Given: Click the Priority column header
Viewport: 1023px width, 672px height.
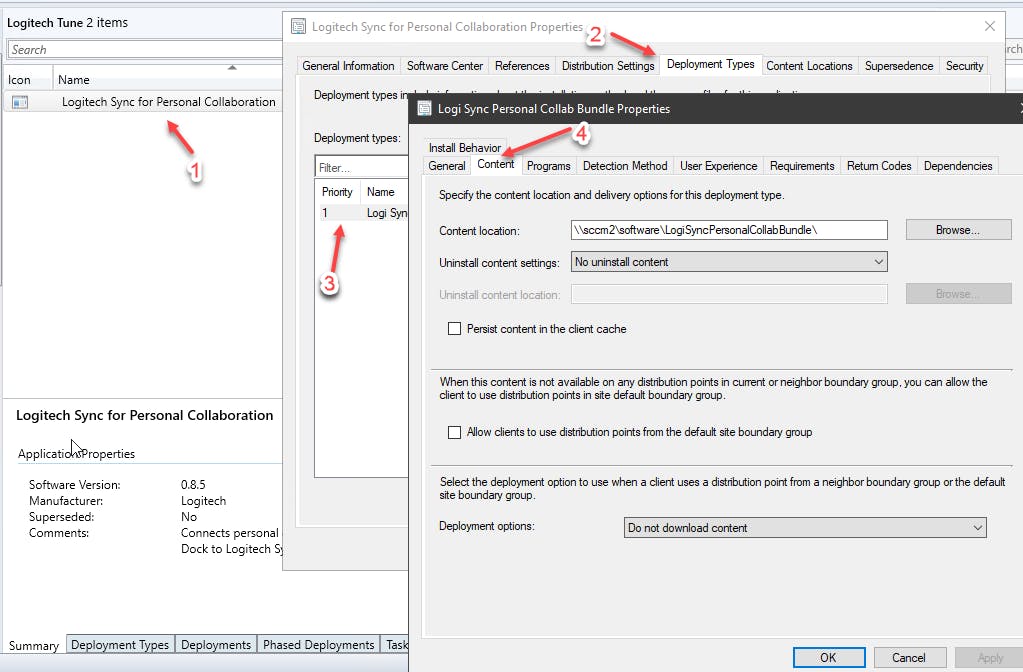Looking at the screenshot, I should 337,192.
